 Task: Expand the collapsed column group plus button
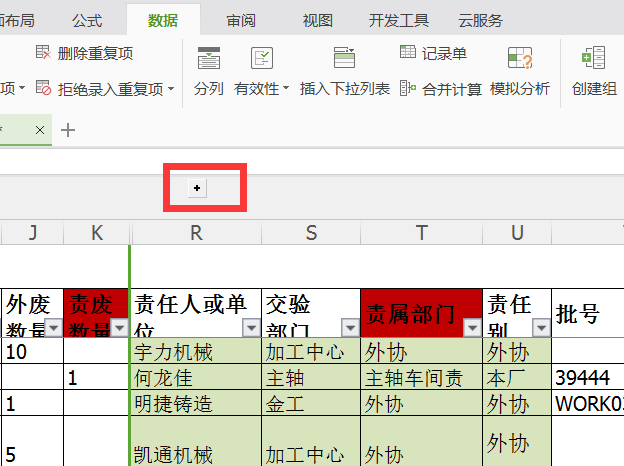197,188
